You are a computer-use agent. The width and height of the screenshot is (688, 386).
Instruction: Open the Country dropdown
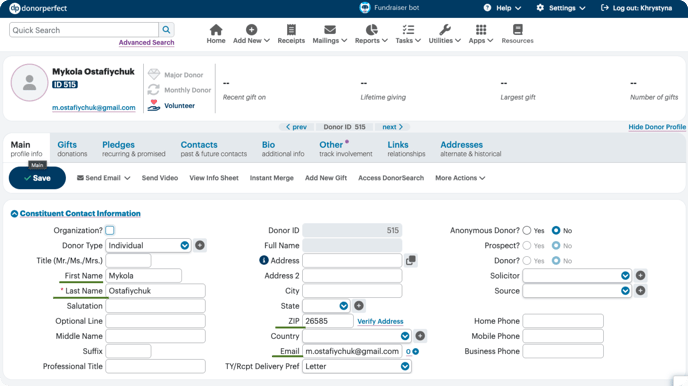coord(357,336)
